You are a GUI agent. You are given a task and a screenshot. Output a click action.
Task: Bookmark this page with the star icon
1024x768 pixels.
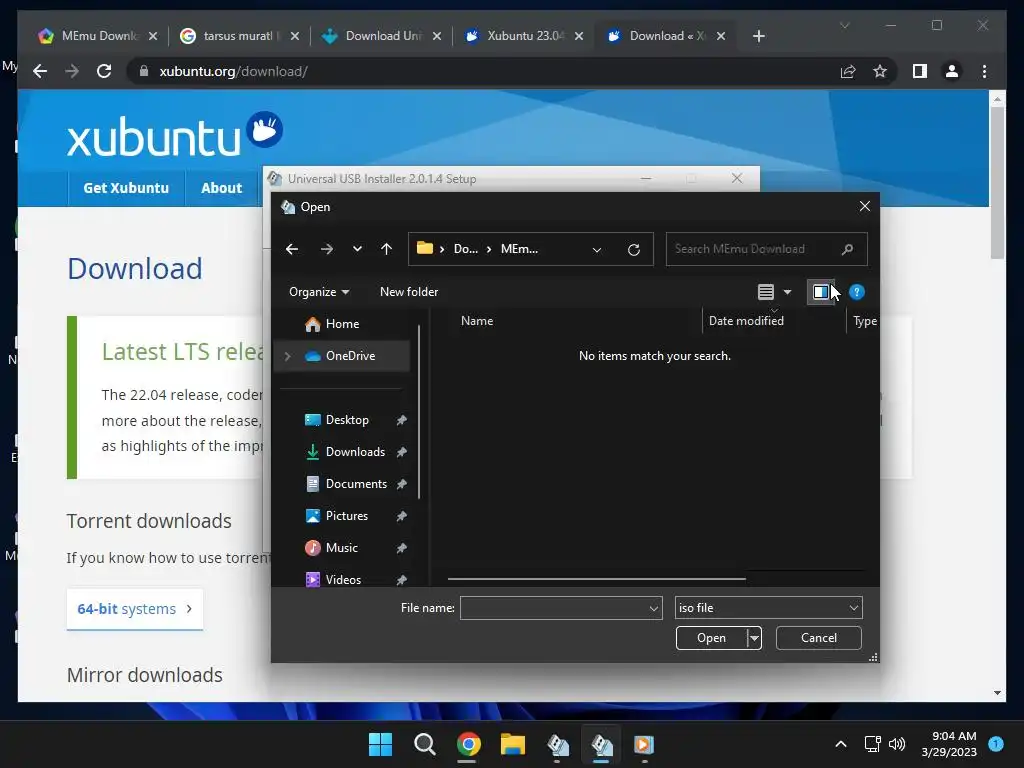tap(880, 71)
